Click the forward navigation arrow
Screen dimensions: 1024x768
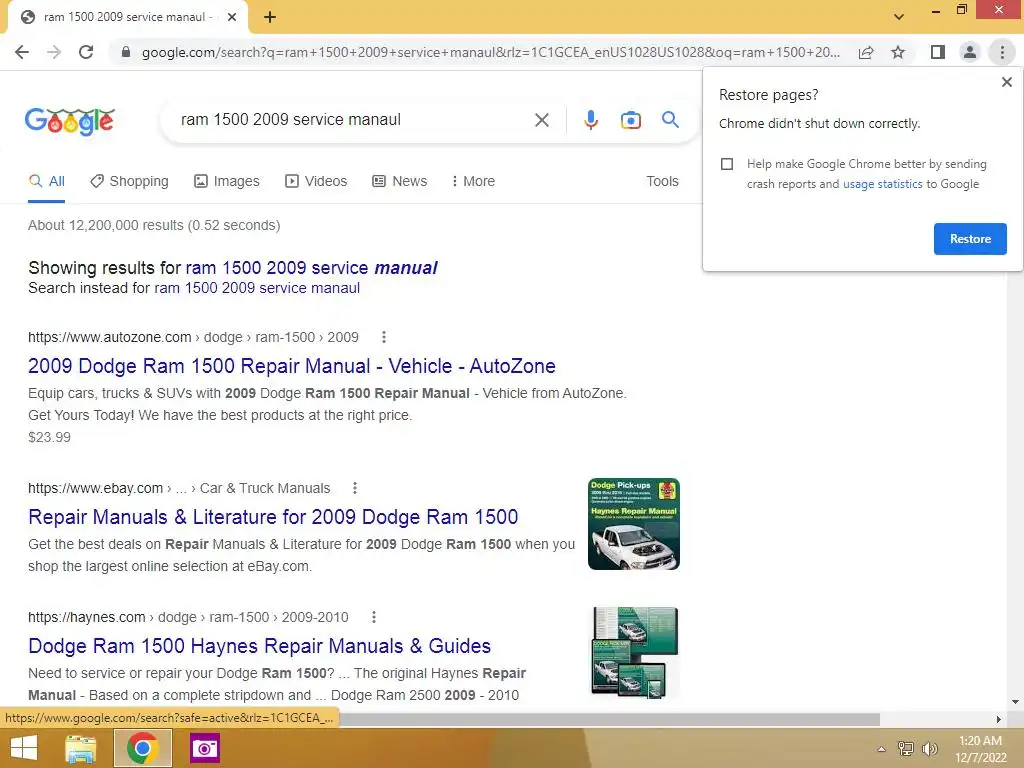[x=54, y=52]
